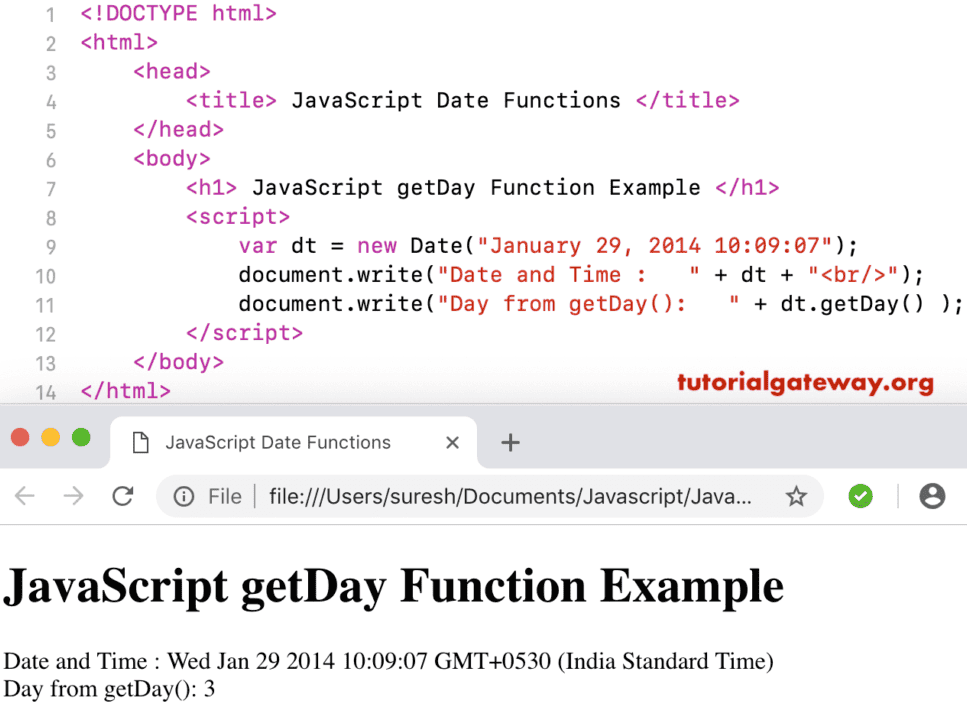Bookmark this page using the star icon
Viewport: 967px width, 704px height.
pyautogui.click(x=796, y=496)
